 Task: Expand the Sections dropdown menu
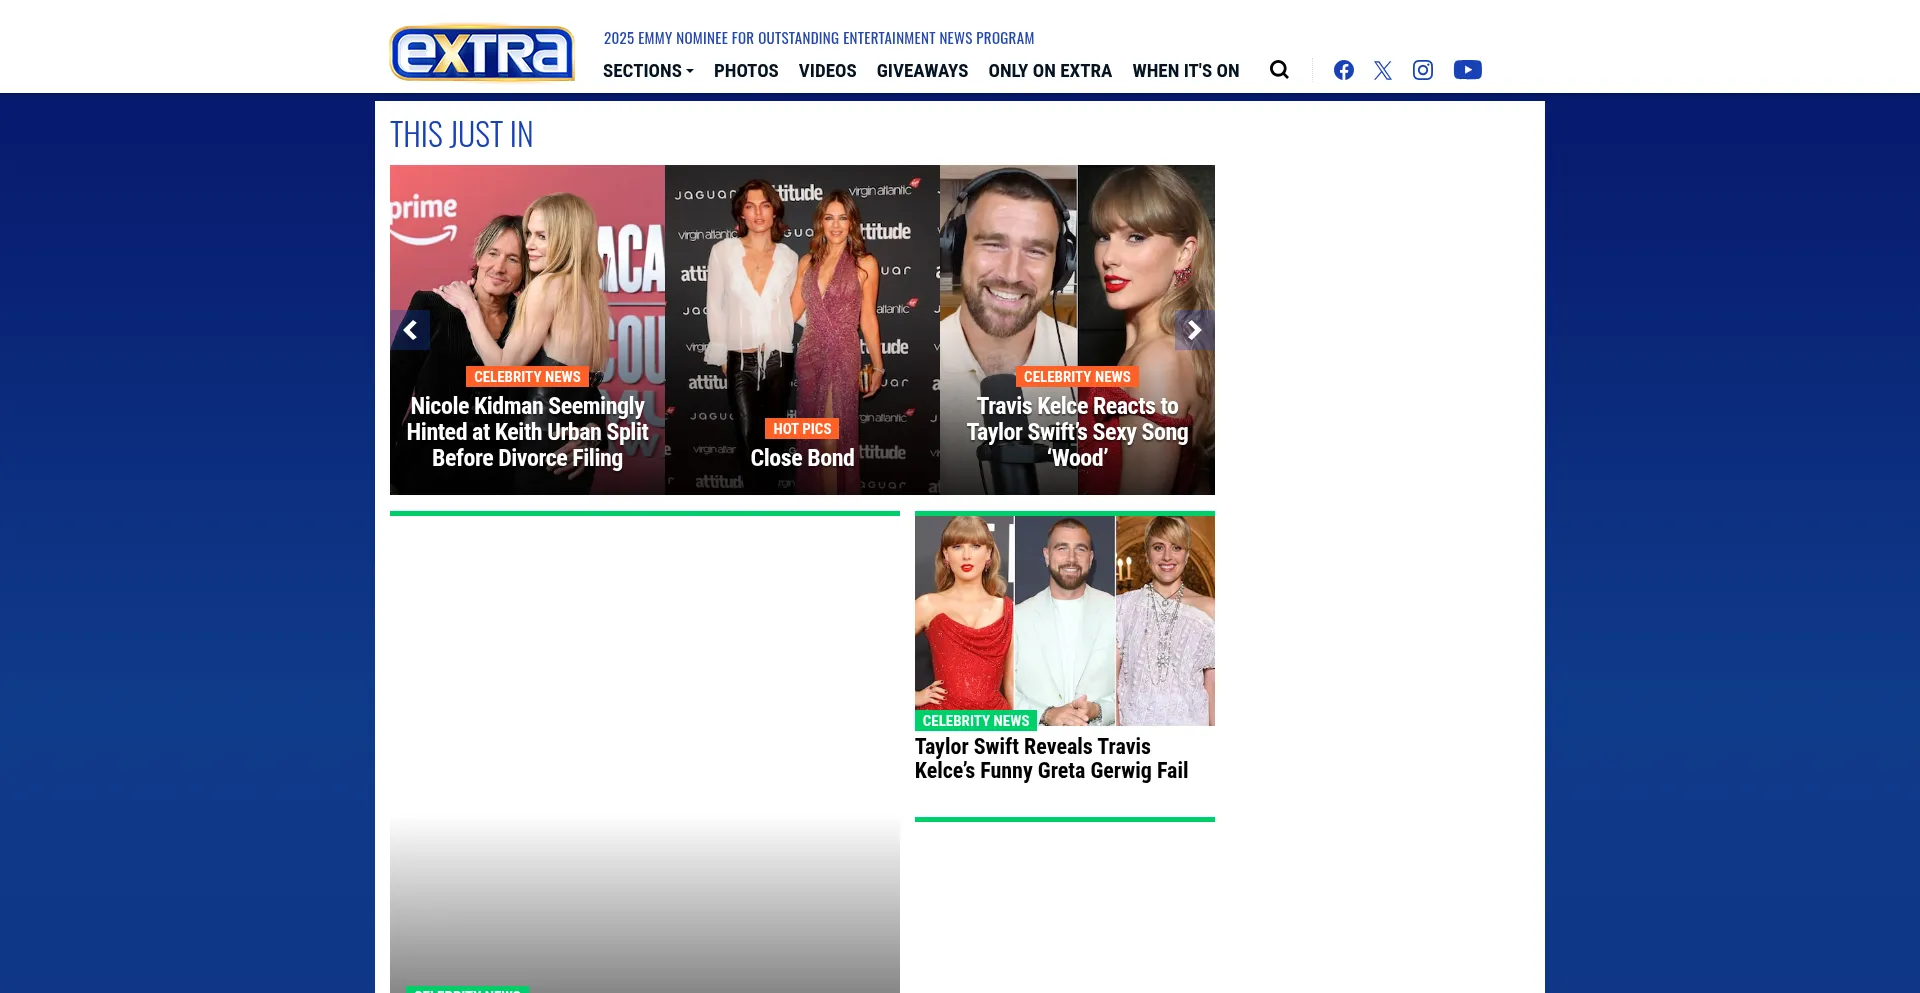647,71
